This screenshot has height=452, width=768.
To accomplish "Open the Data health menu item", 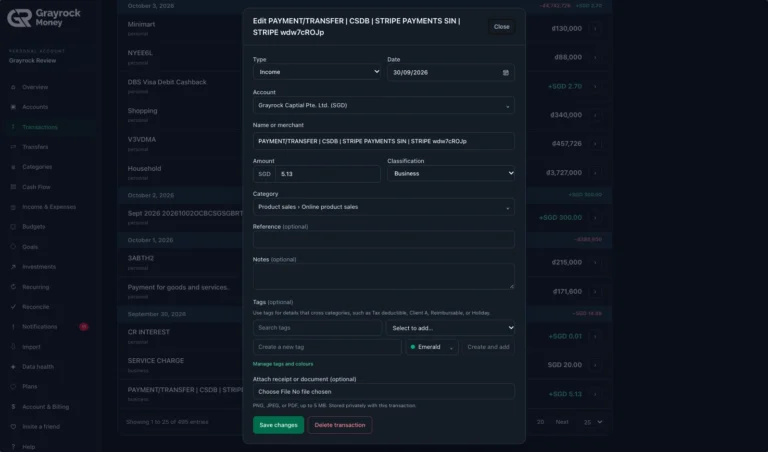I will pyautogui.click(x=49, y=367).
